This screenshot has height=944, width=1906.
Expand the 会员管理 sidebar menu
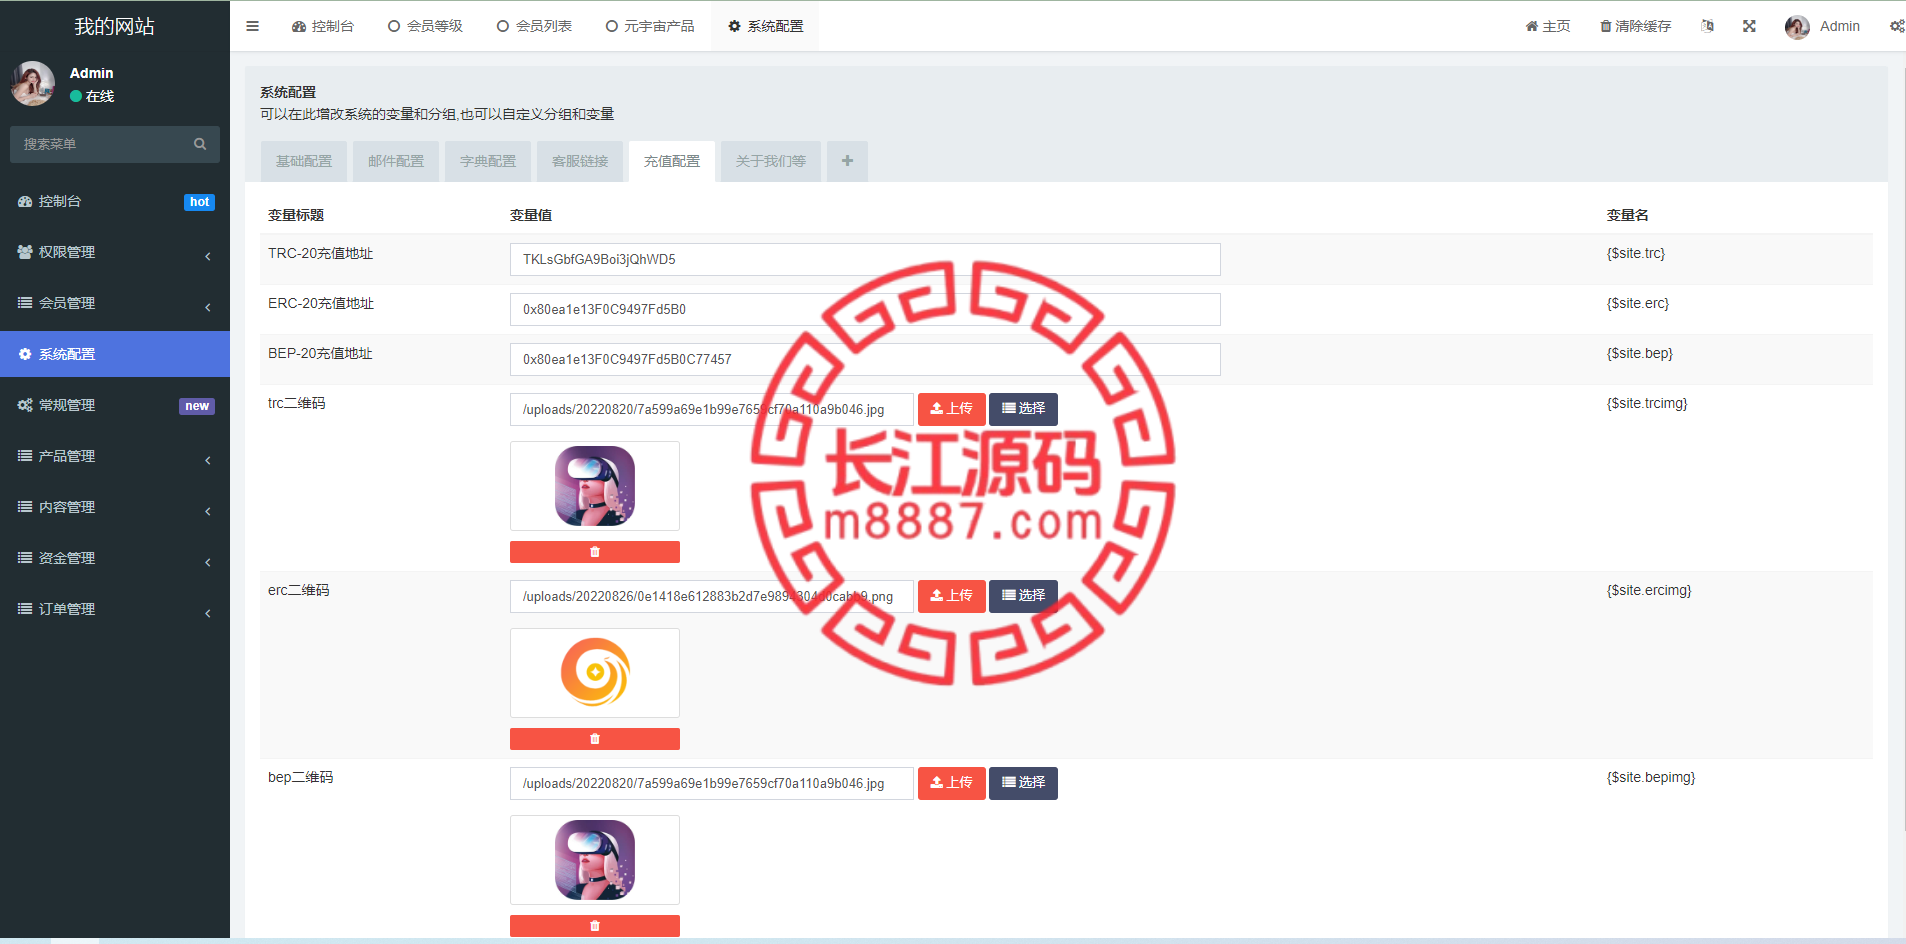click(x=115, y=303)
